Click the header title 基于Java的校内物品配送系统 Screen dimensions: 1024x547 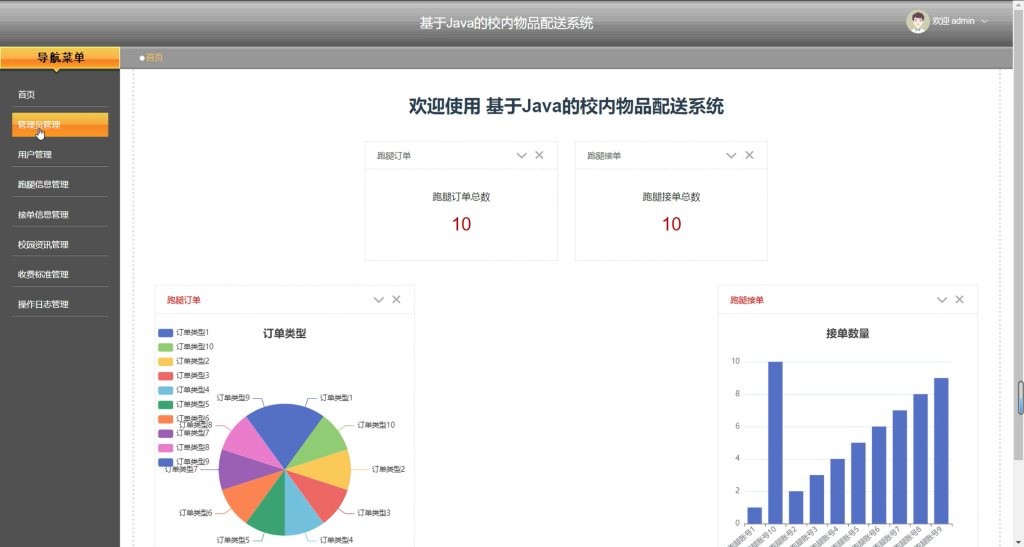pos(506,23)
